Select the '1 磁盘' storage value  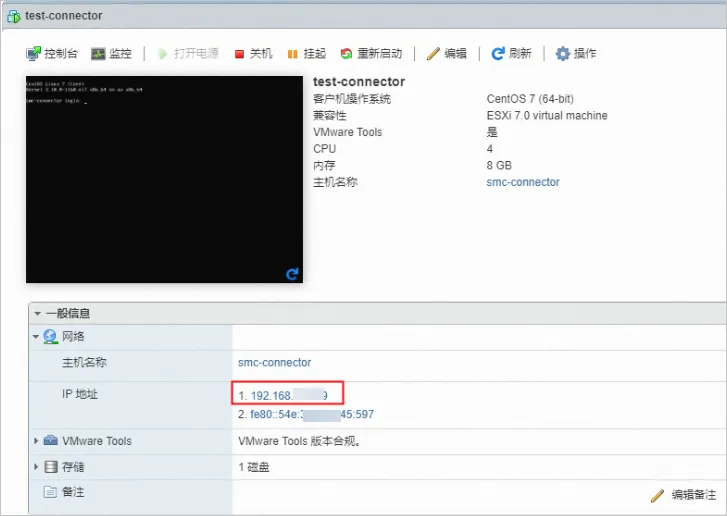pos(254,467)
